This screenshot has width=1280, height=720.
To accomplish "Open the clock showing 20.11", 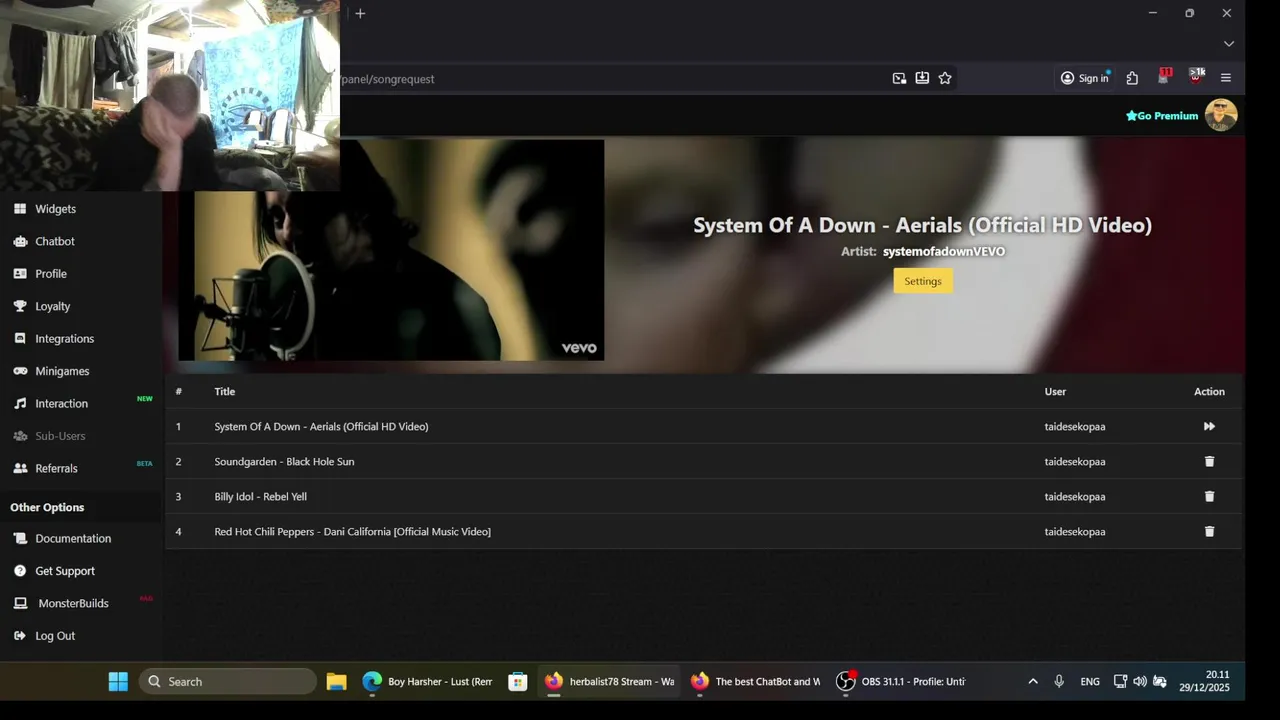I will (1203, 682).
